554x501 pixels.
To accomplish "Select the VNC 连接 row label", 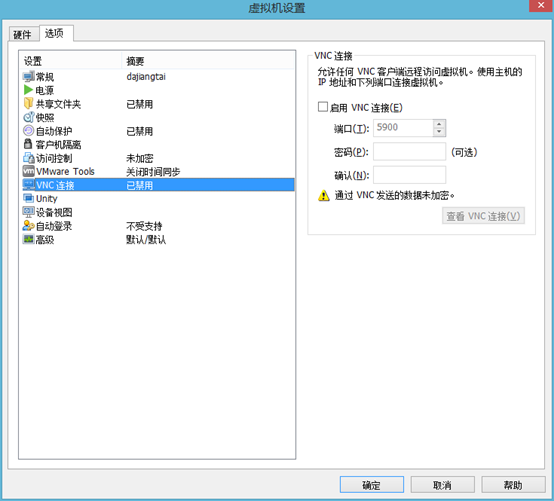I will coord(55,185).
